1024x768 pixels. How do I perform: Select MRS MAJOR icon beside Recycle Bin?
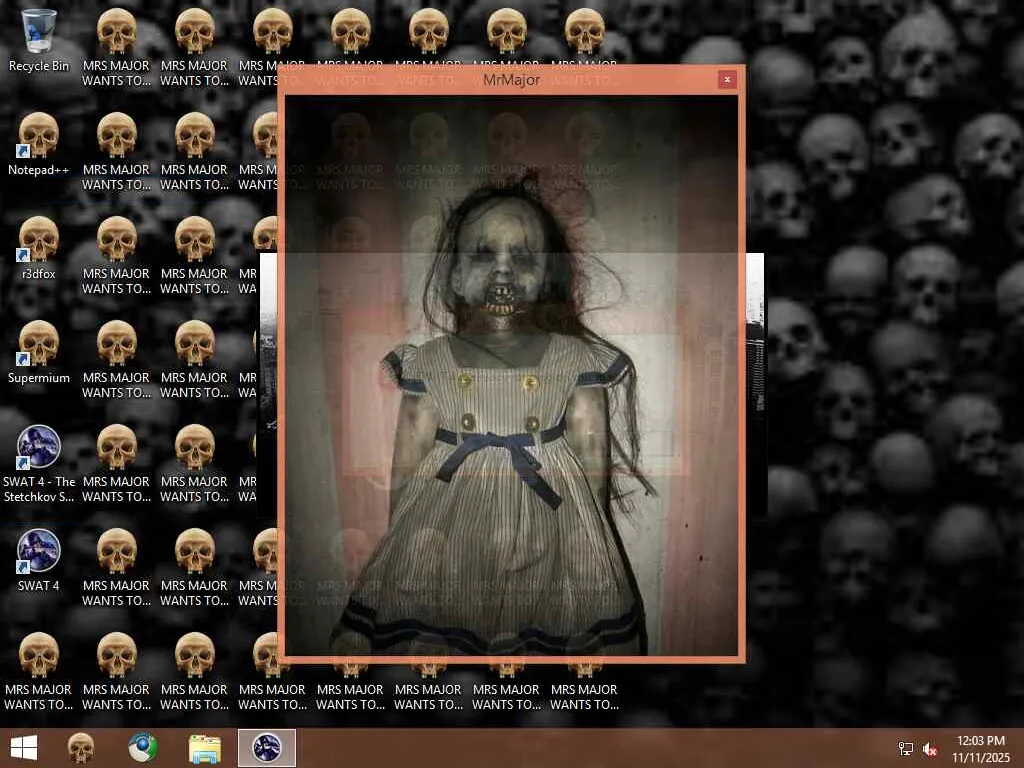[116, 48]
